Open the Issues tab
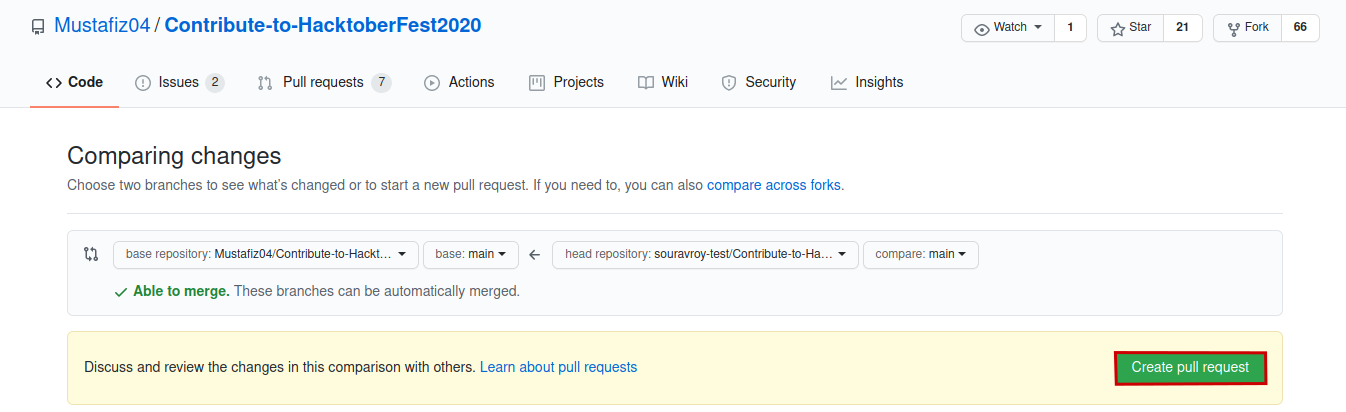The image size is (1346, 412). point(179,82)
